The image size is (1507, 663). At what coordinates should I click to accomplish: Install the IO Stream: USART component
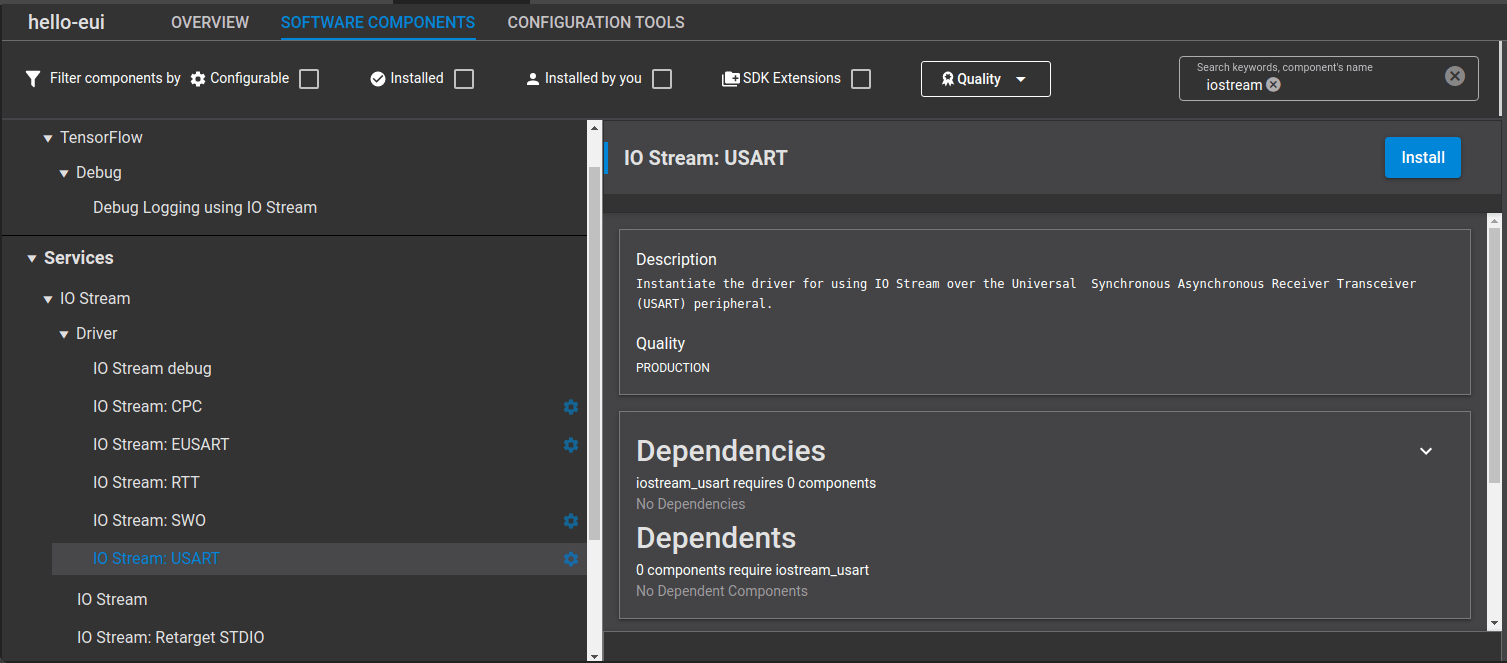[x=1422, y=158]
